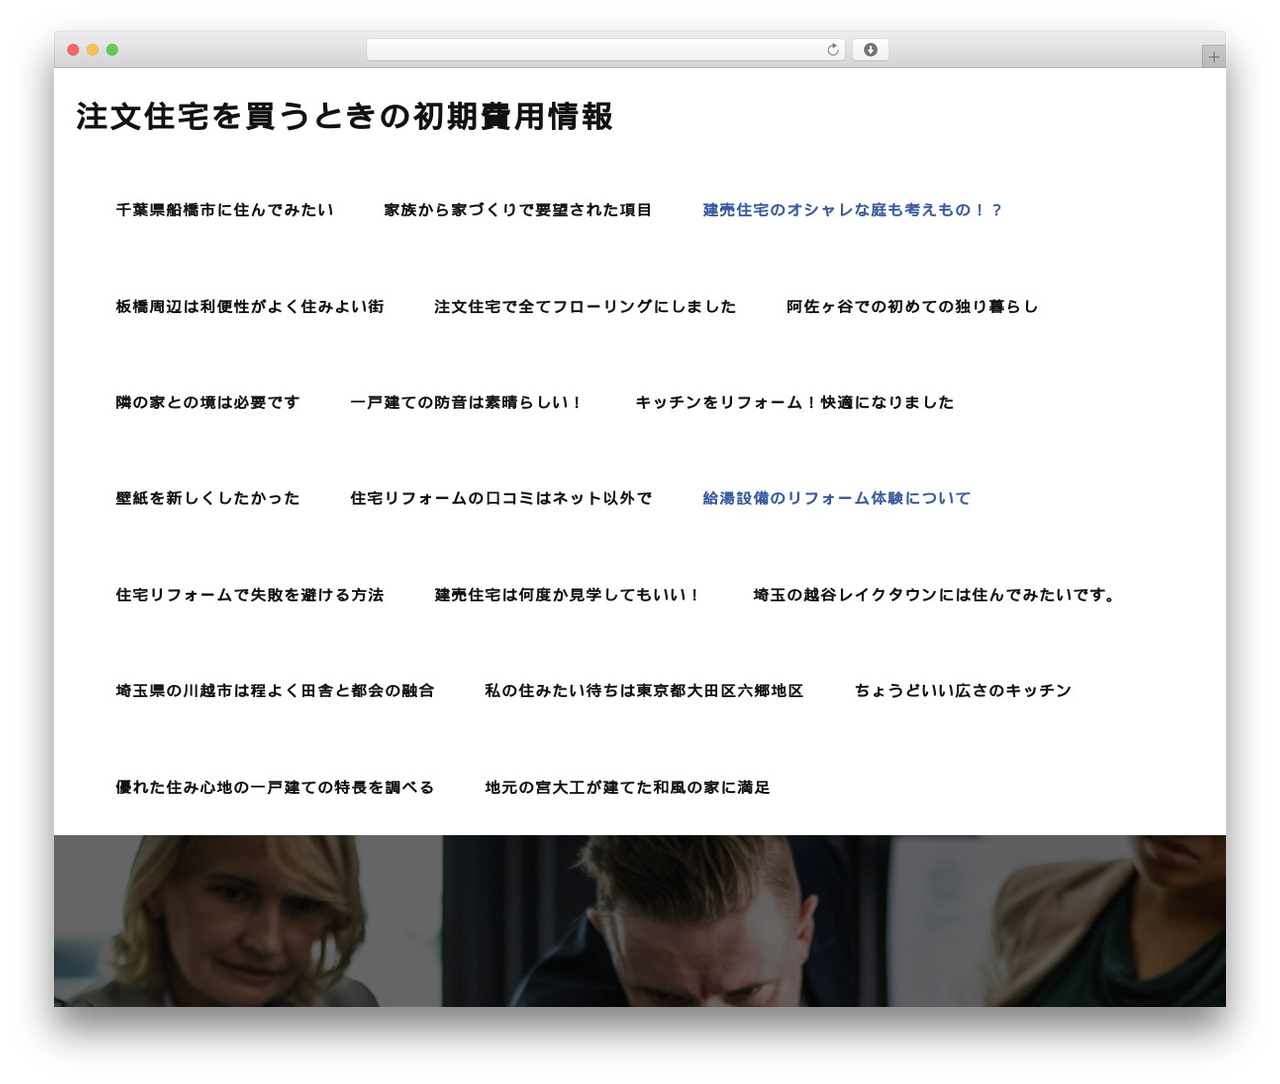This screenshot has height=1084, width=1280.
Task: Go to 隣の家との境は必要です page
Action: point(208,402)
